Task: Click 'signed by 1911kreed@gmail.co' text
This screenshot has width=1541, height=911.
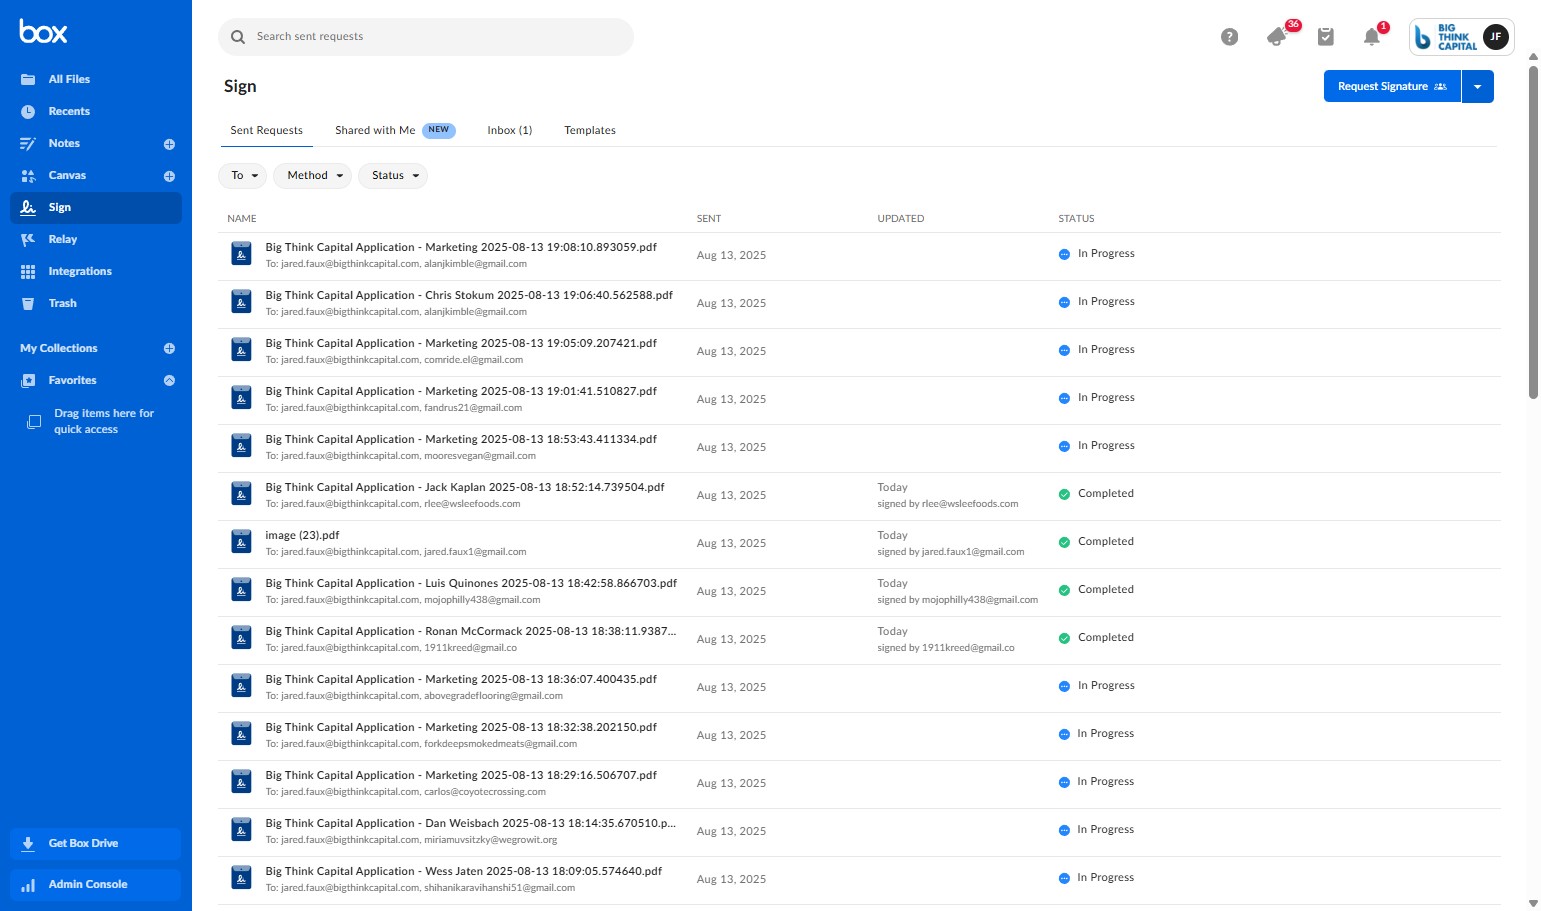Action: 946,648
